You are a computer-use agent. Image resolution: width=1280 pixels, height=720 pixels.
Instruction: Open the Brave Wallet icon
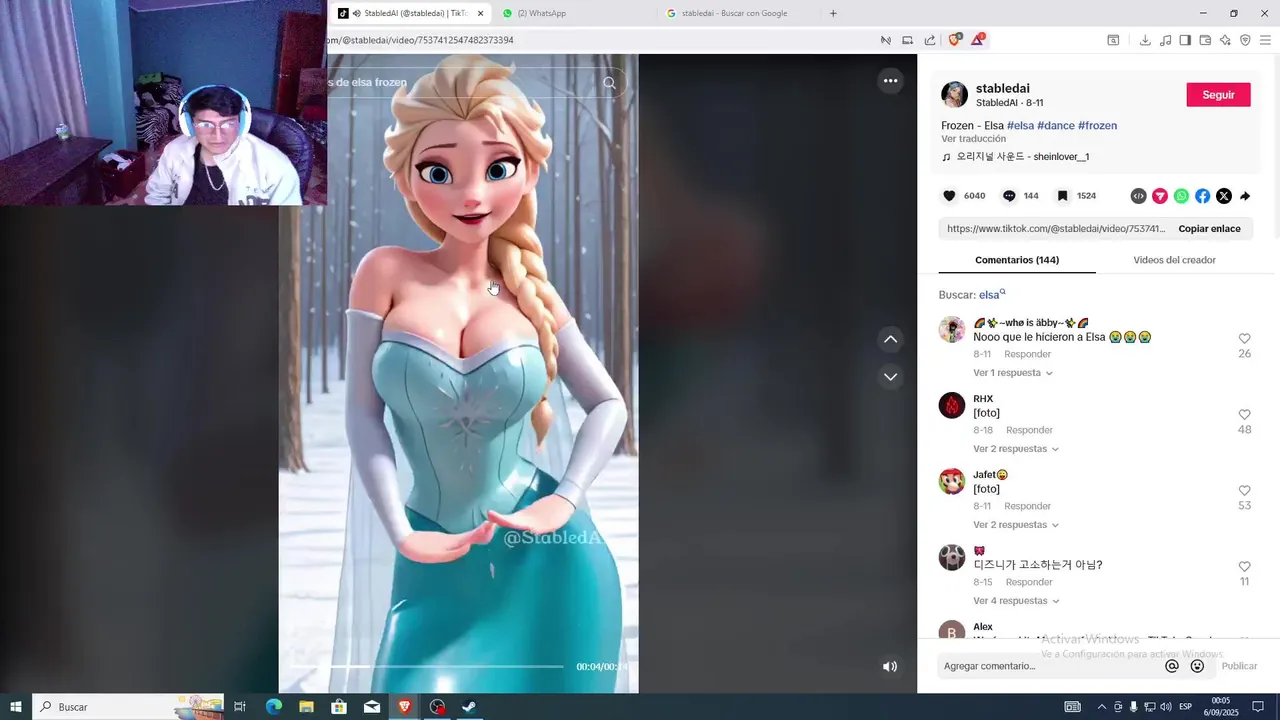[1205, 40]
